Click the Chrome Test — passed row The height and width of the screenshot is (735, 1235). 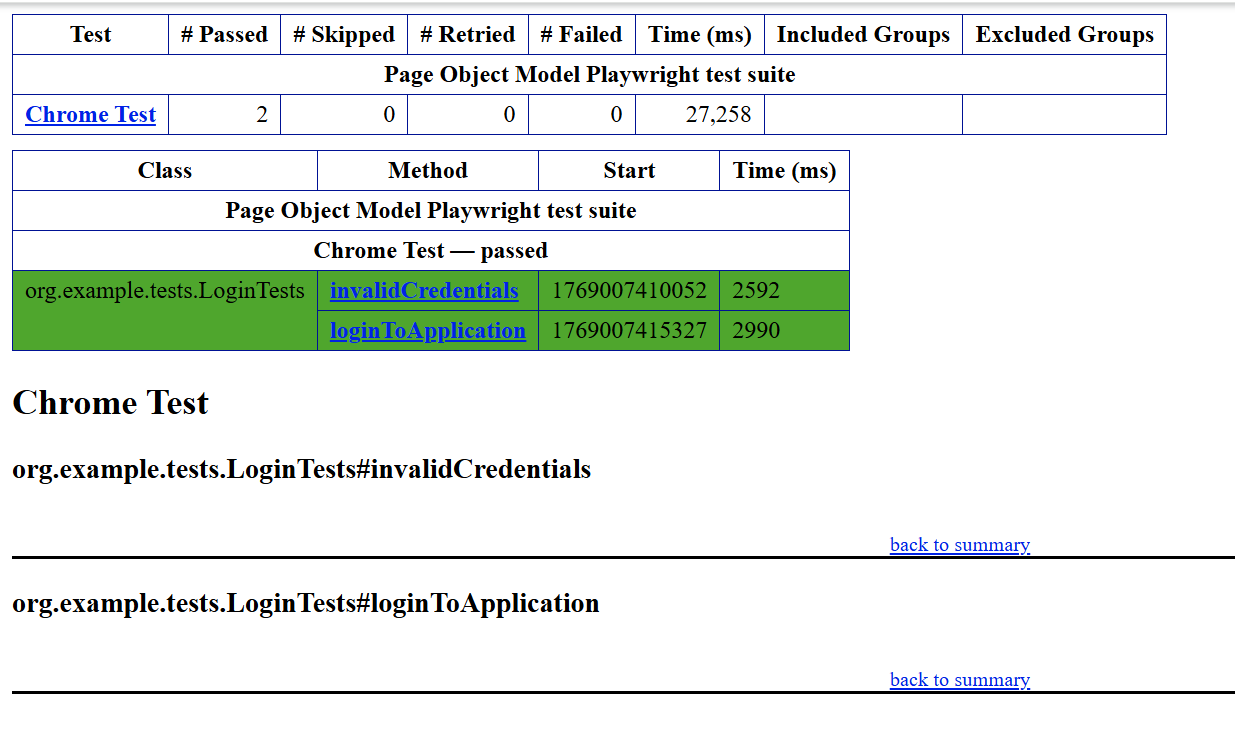pyautogui.click(x=429, y=250)
